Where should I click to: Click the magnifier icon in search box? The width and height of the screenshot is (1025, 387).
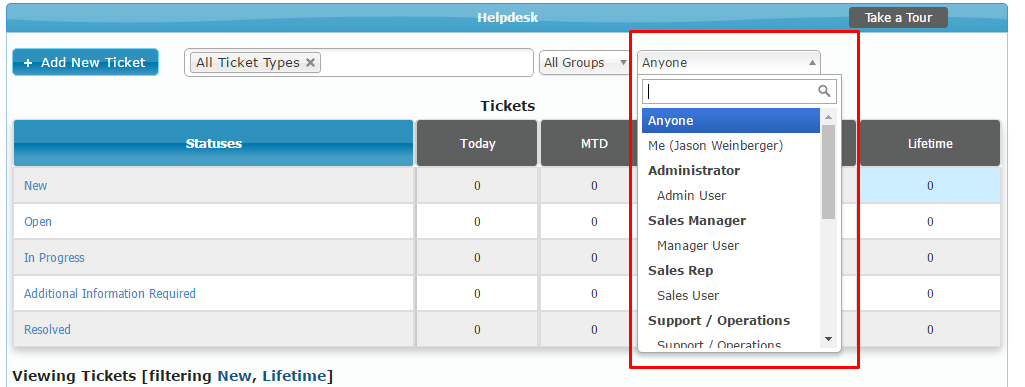[825, 91]
